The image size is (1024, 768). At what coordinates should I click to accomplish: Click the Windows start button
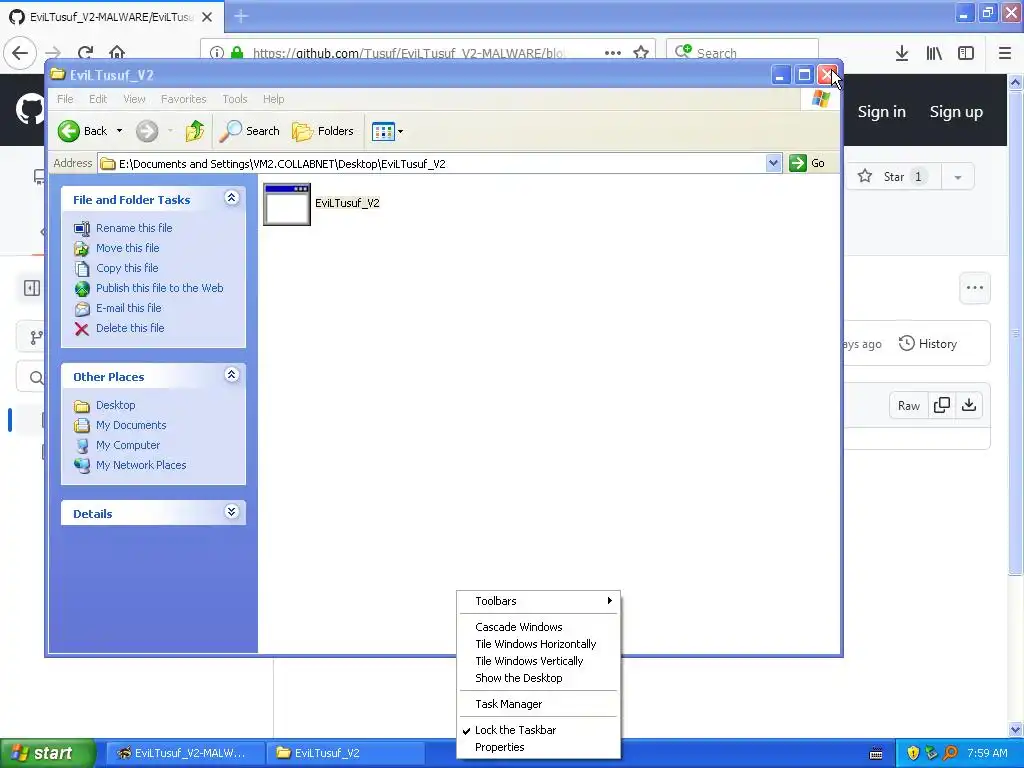click(47, 754)
